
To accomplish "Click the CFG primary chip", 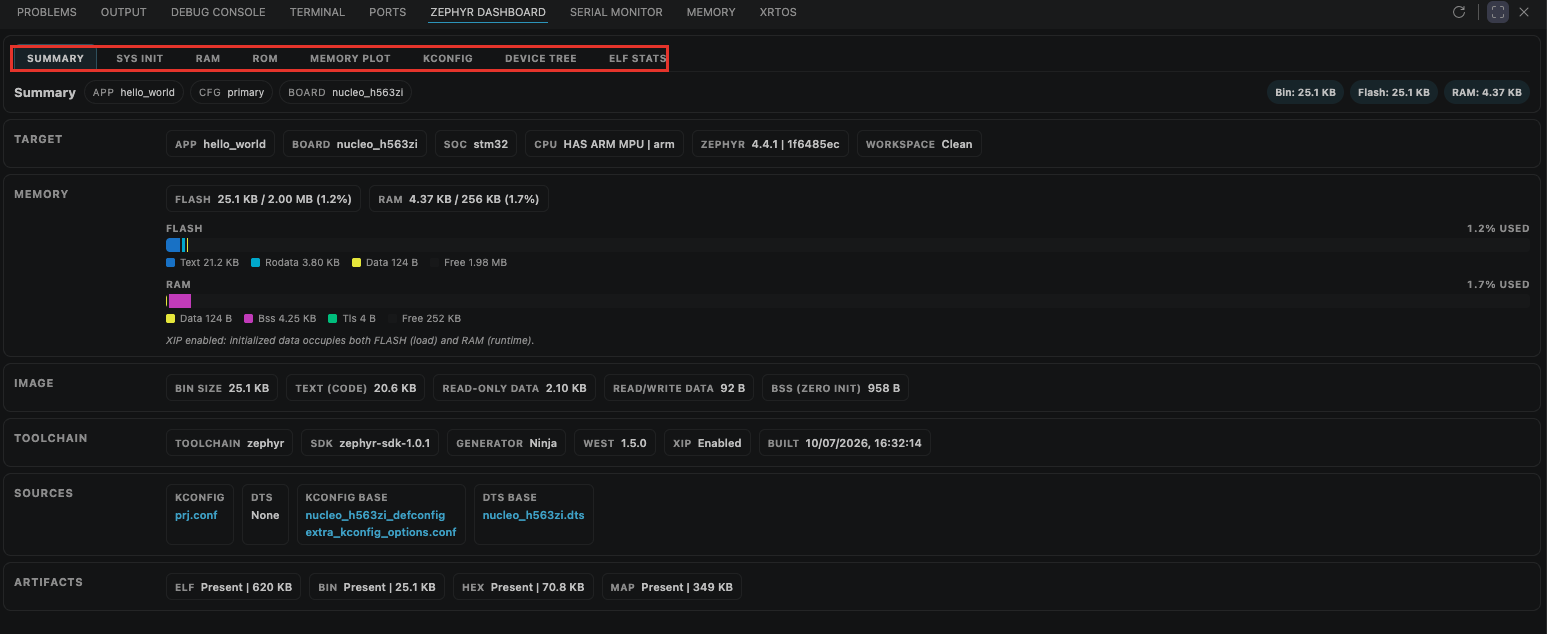I will tap(232, 92).
